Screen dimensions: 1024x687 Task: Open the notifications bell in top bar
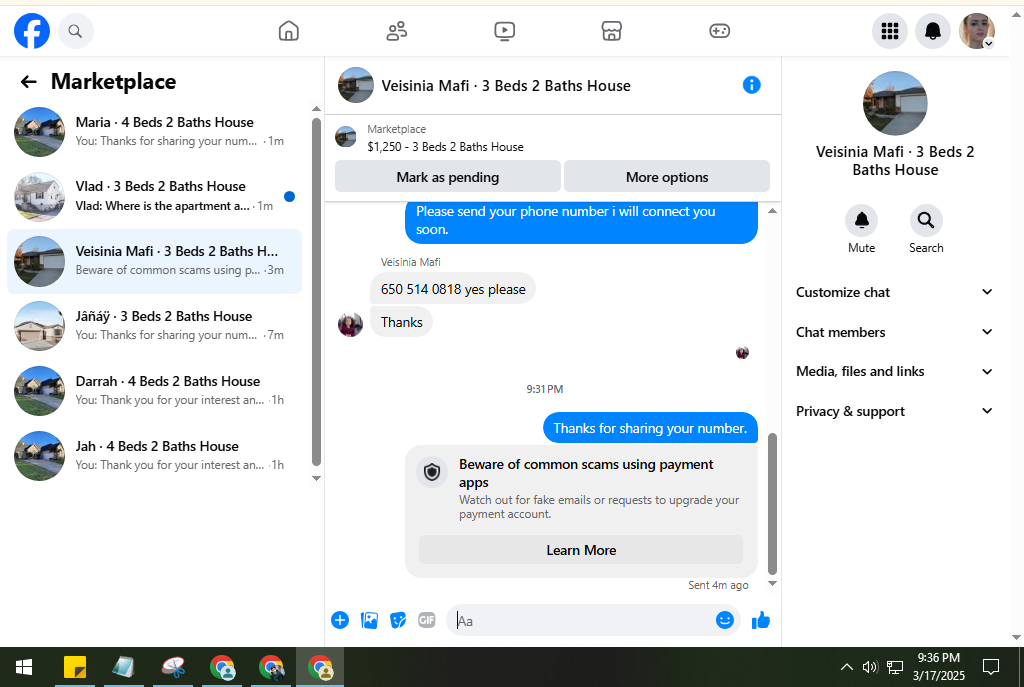point(933,31)
